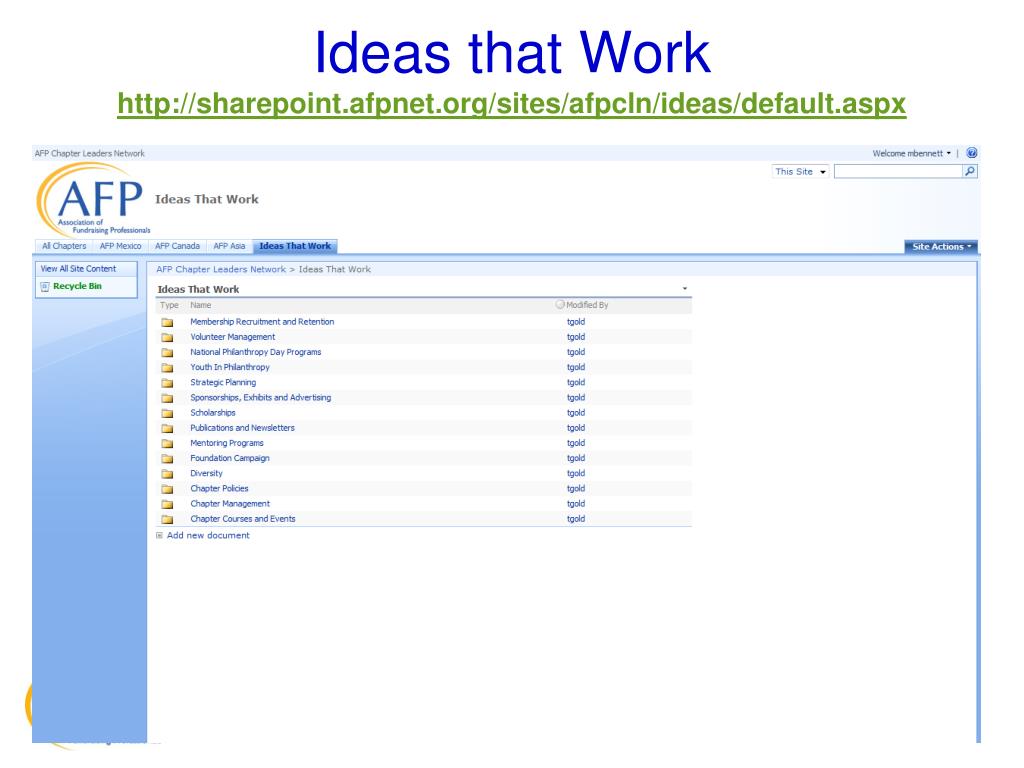Switch to the AFP Canada tab
This screenshot has height=768, width=1024.
(177, 246)
